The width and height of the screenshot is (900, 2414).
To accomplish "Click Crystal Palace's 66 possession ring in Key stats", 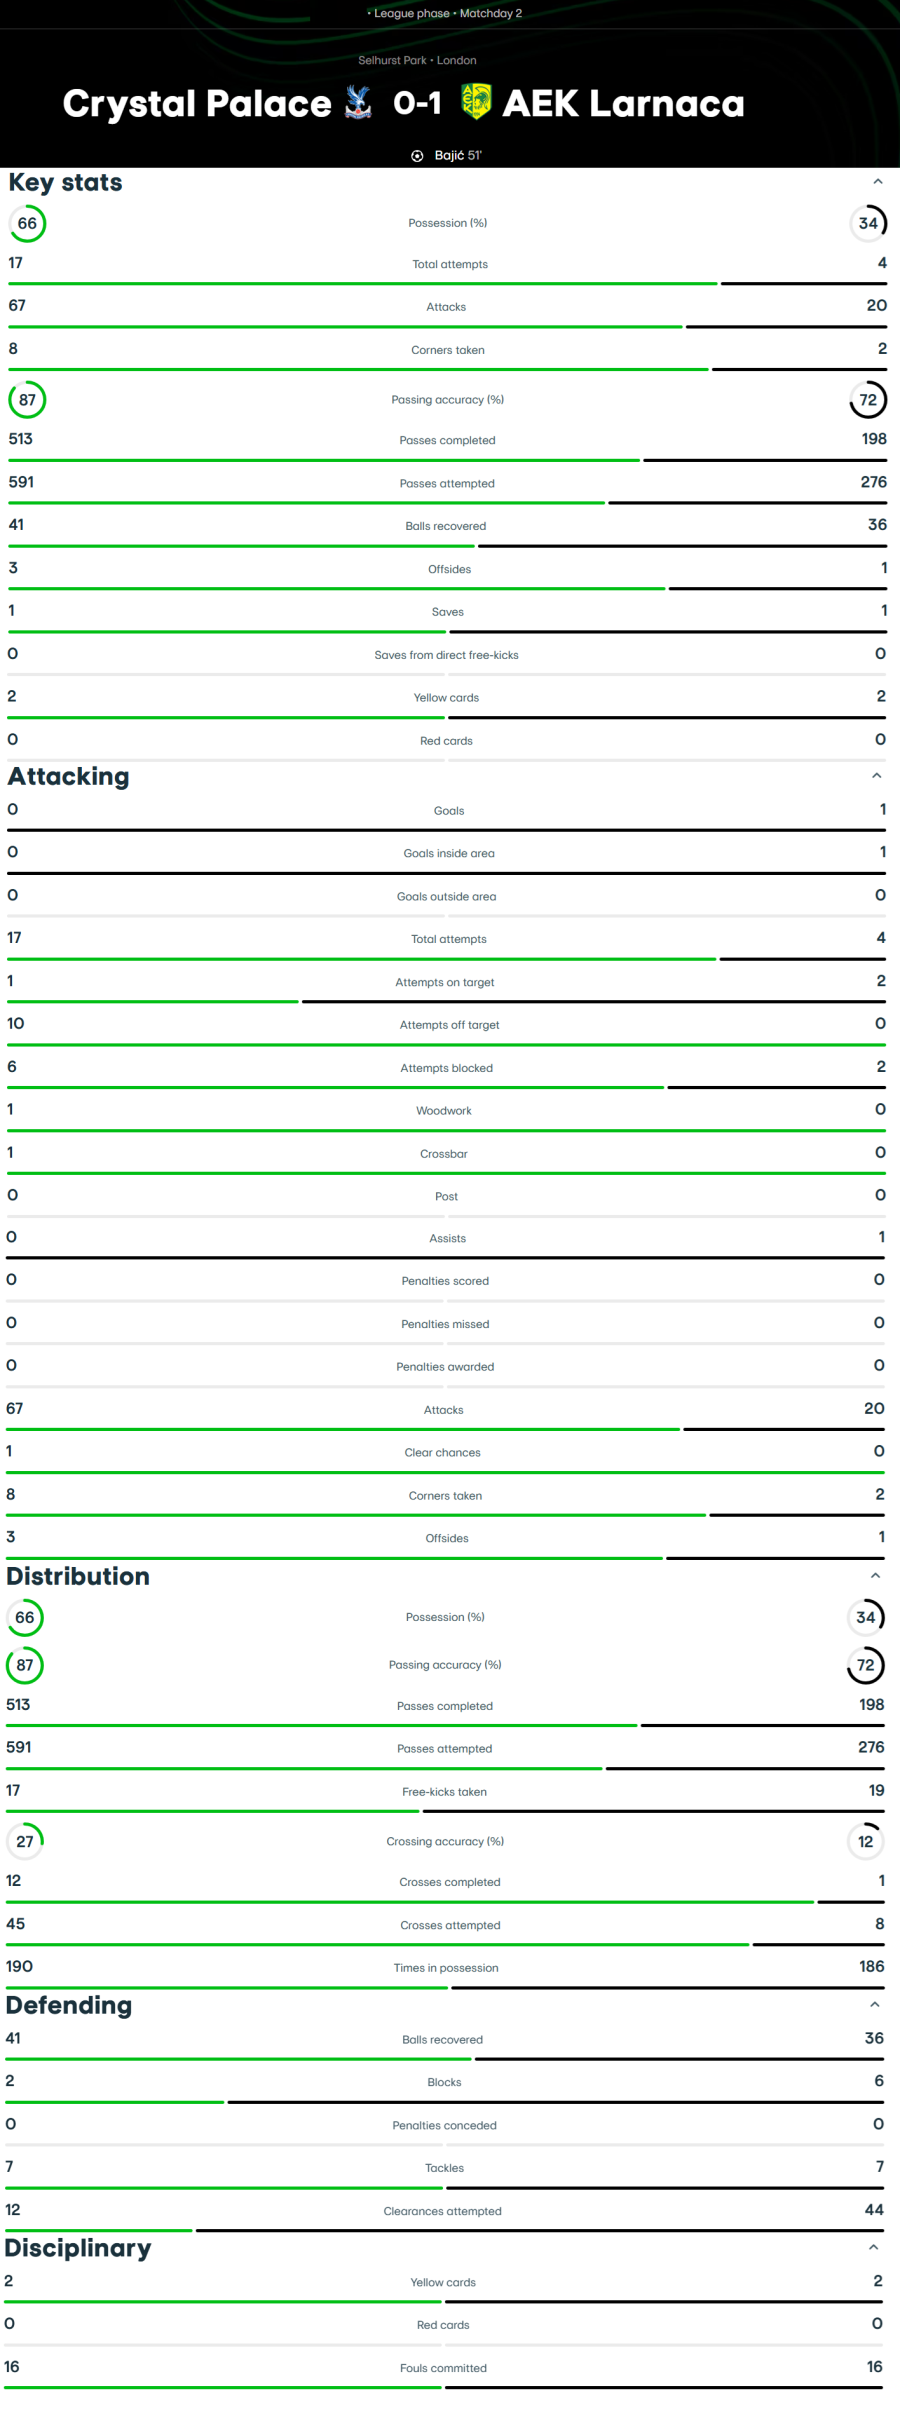I will click(27, 223).
